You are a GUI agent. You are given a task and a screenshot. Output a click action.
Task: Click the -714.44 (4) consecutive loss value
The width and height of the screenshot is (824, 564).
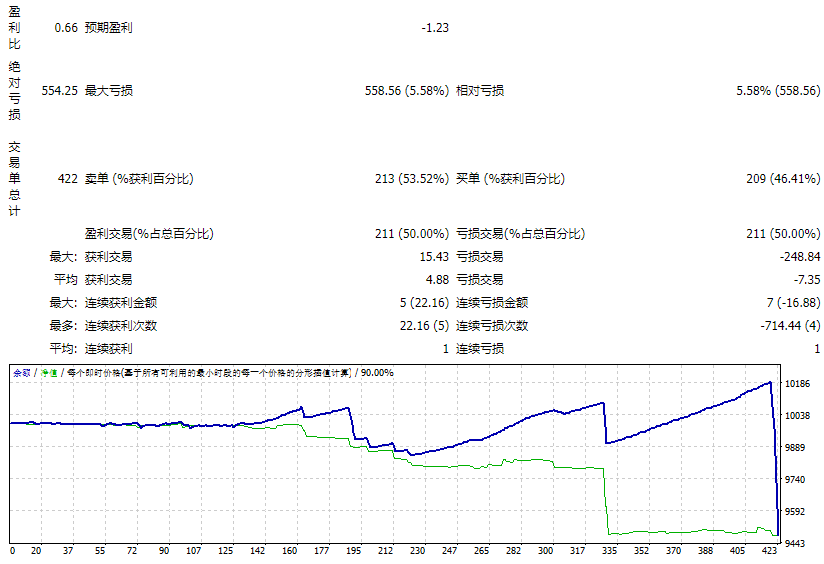pos(790,326)
